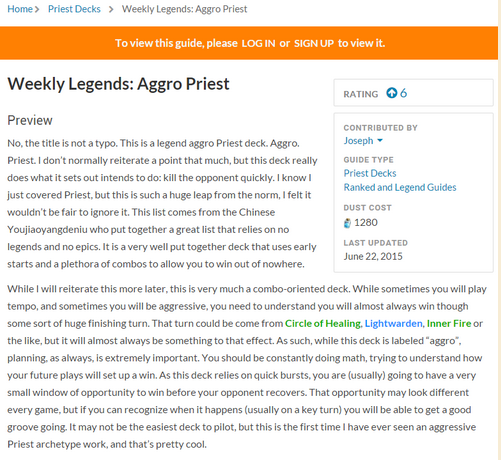Open Priest Decks in the breadcrumb
The width and height of the screenshot is (501, 460).
click(74, 9)
